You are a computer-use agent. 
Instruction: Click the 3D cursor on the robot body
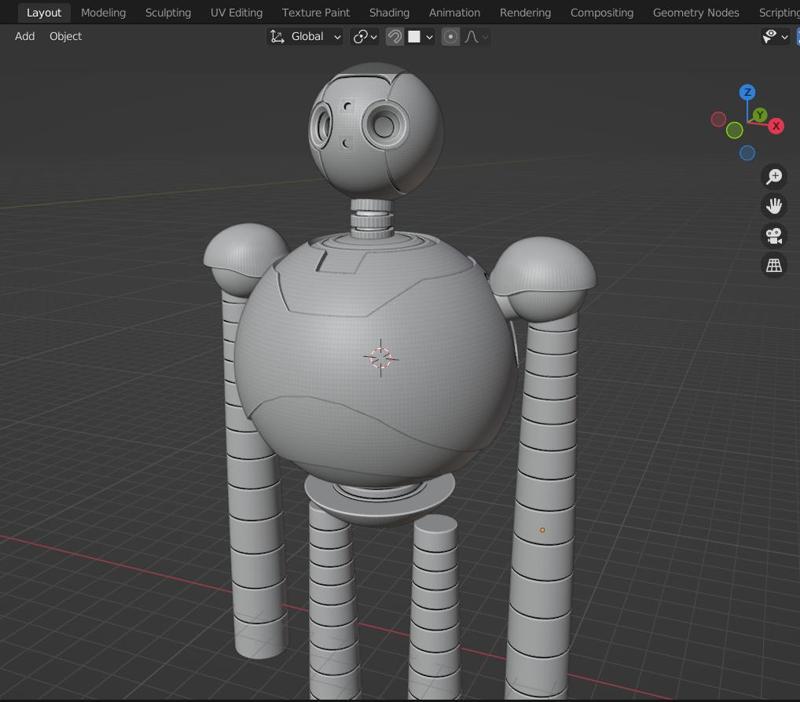click(x=381, y=357)
